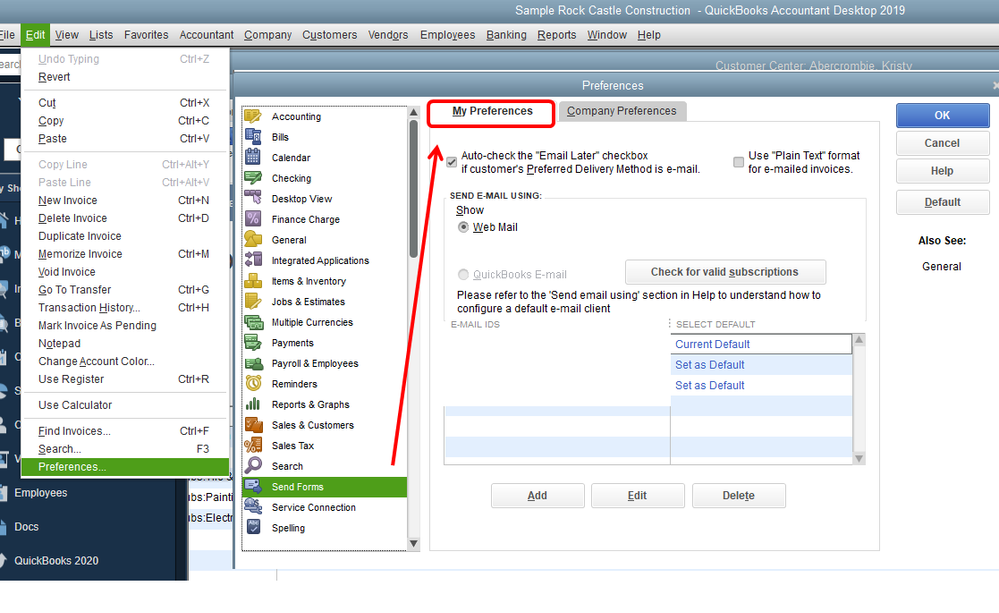
Task: Click the Payroll & Employees icon
Action: tap(254, 363)
